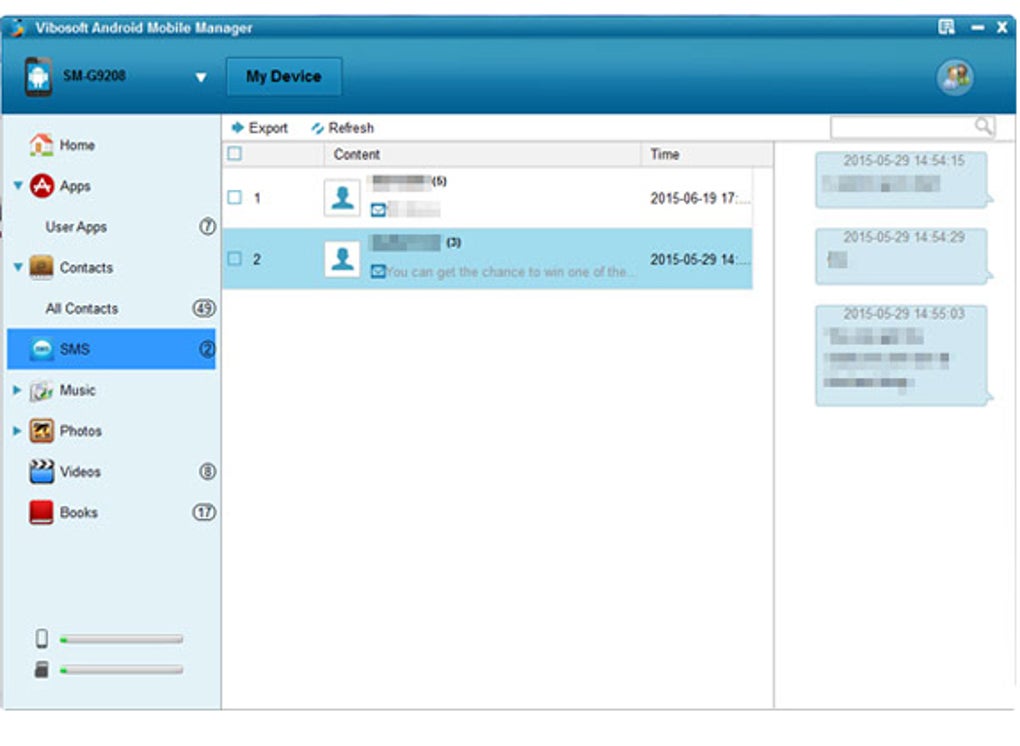Viewport: 1020px width, 746px height.
Task: Click the user account avatar icon
Action: [954, 77]
